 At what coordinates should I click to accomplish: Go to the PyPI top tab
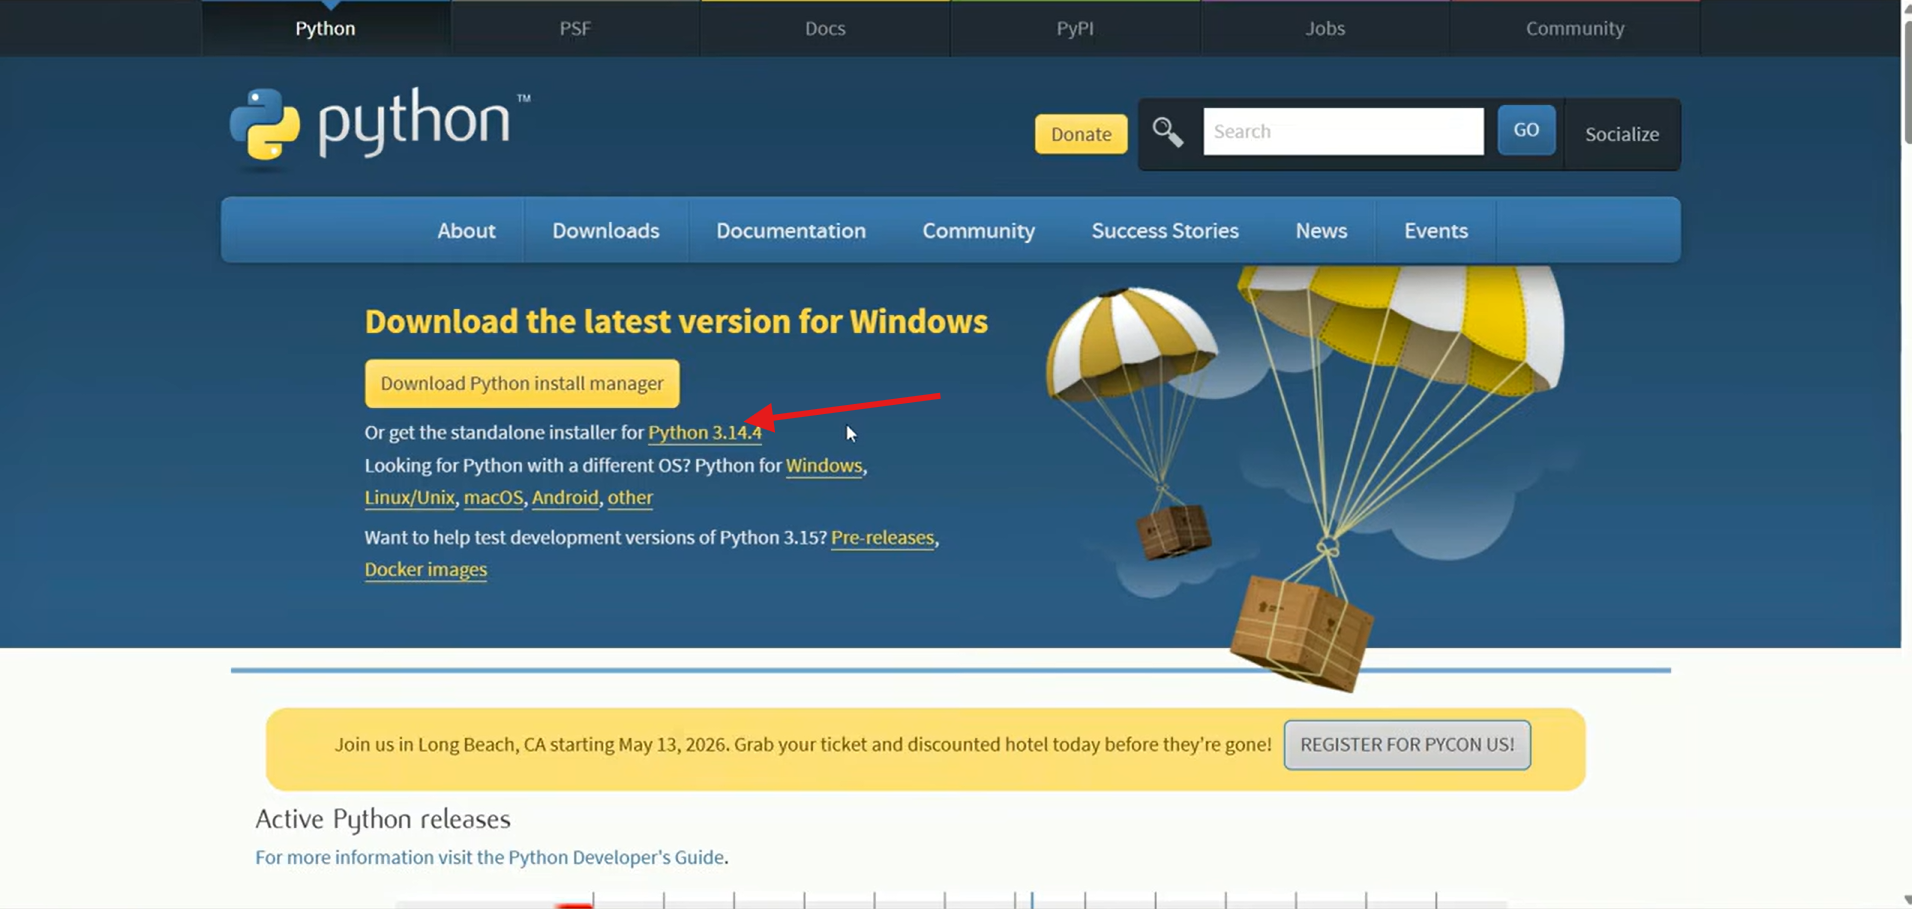point(1075,28)
